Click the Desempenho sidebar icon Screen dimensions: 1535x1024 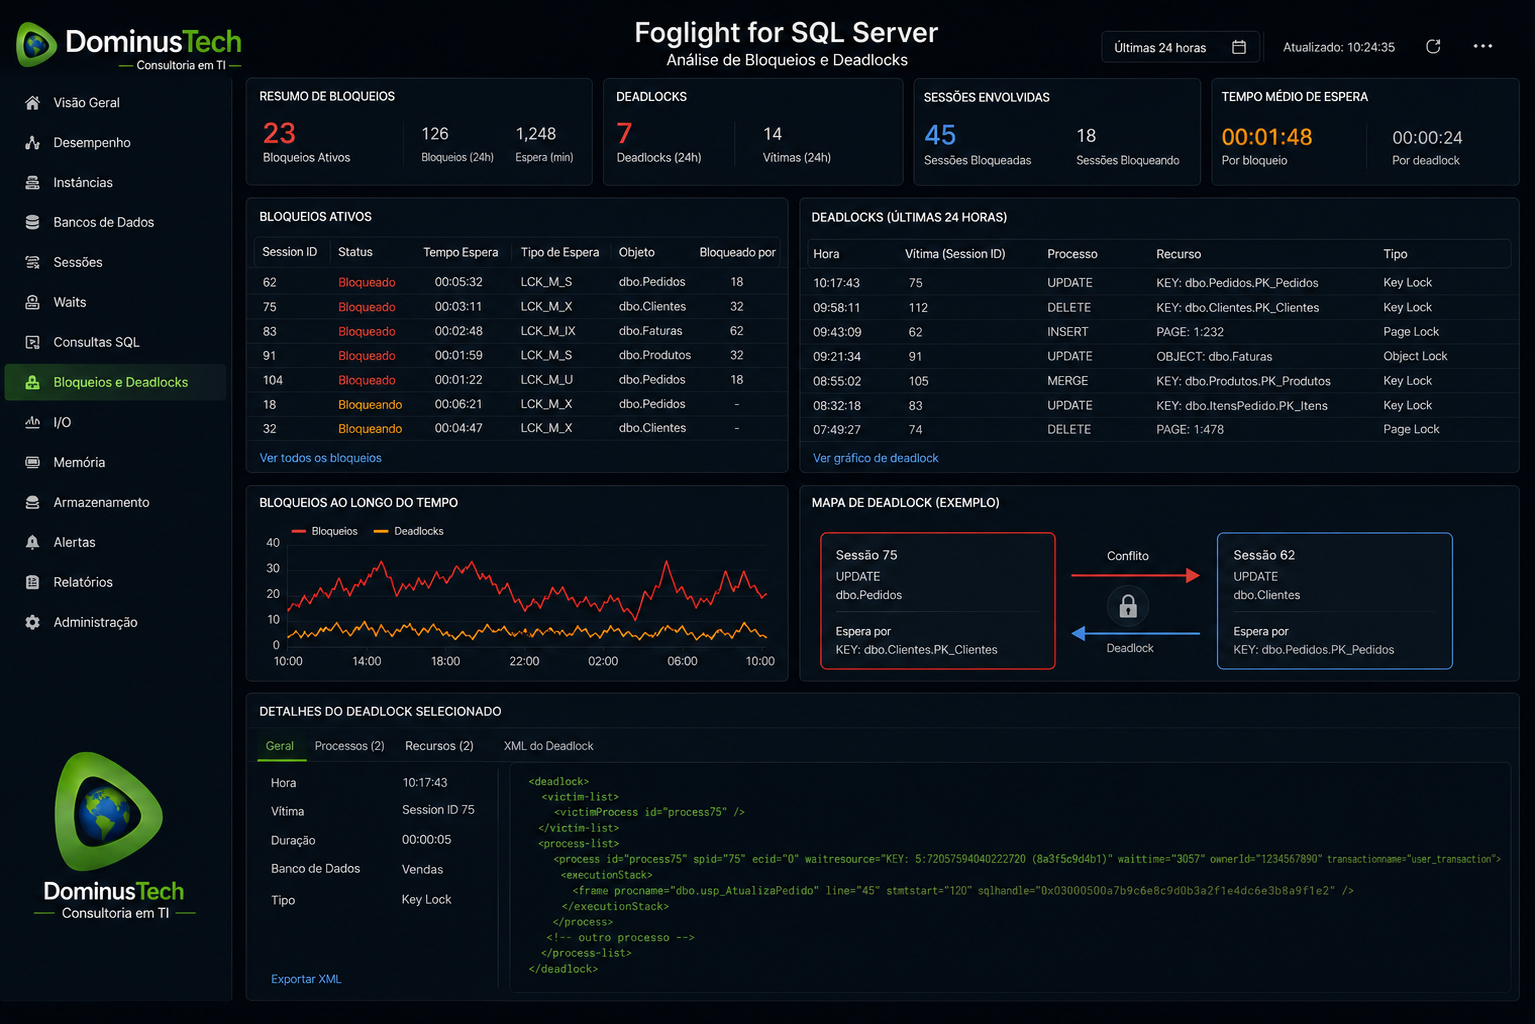32,143
